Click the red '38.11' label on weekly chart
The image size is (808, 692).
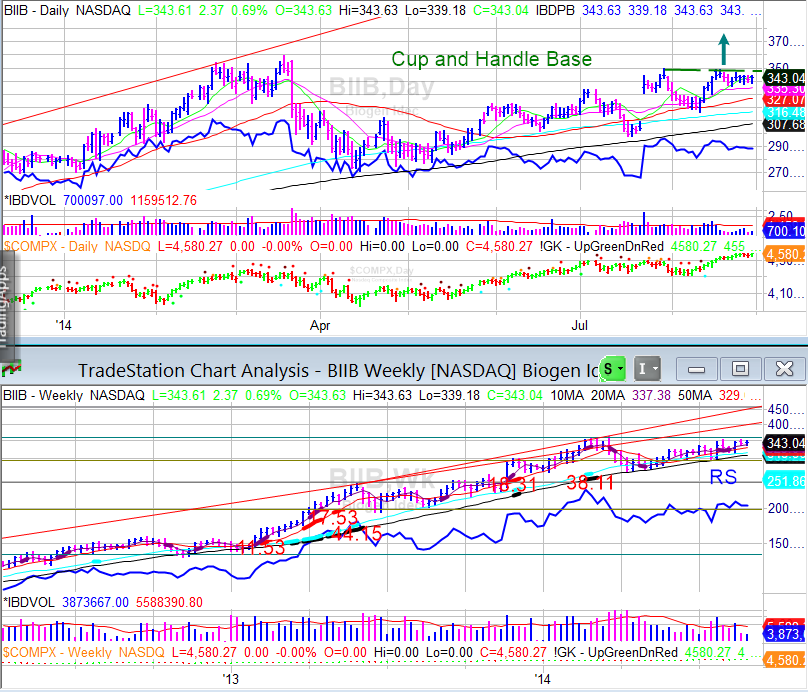pos(590,483)
